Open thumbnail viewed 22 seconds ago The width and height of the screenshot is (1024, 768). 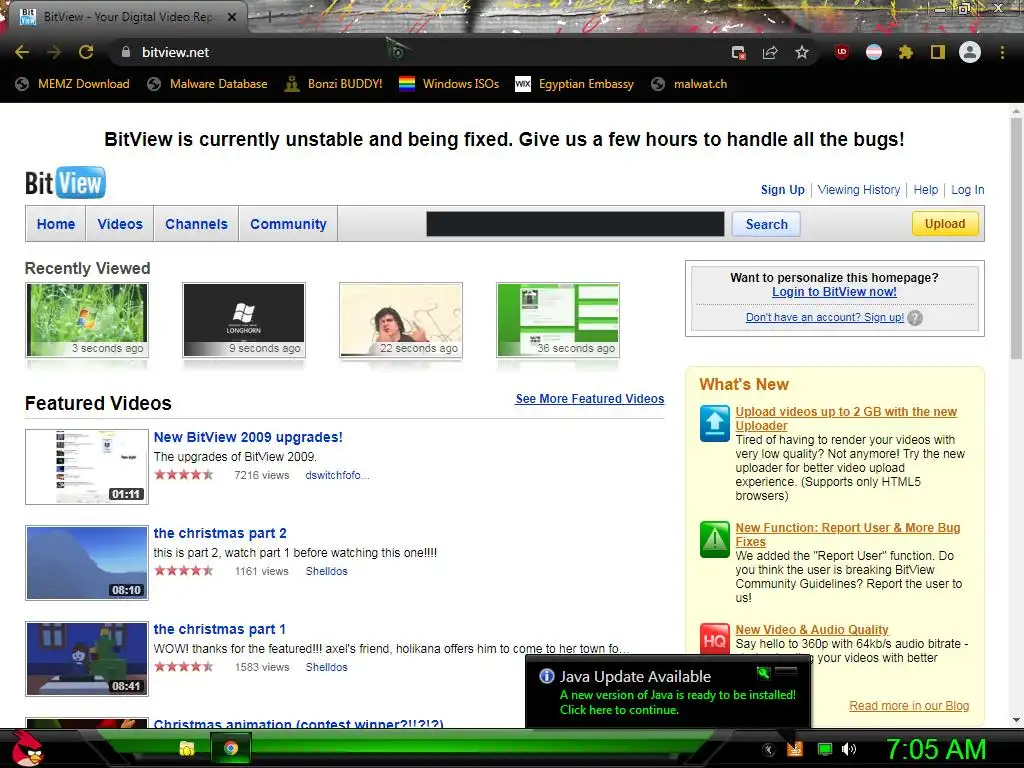coord(401,320)
